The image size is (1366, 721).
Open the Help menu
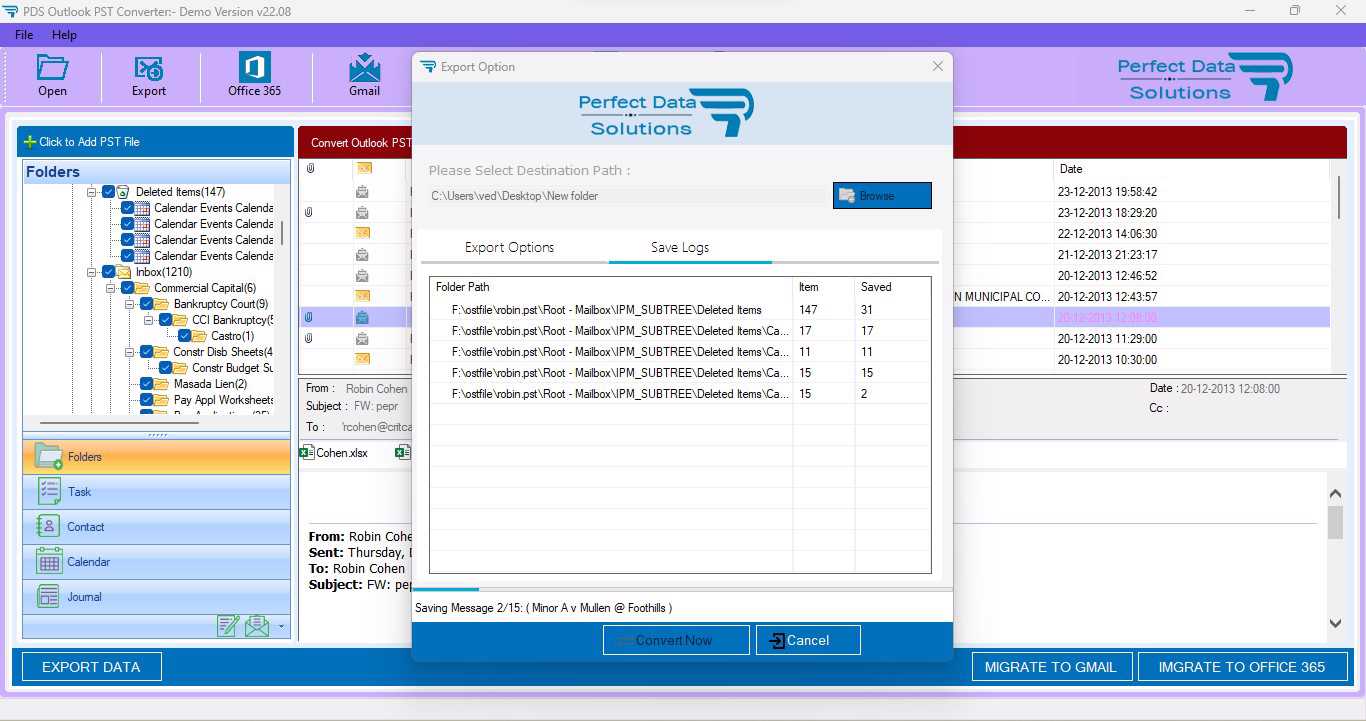click(64, 35)
